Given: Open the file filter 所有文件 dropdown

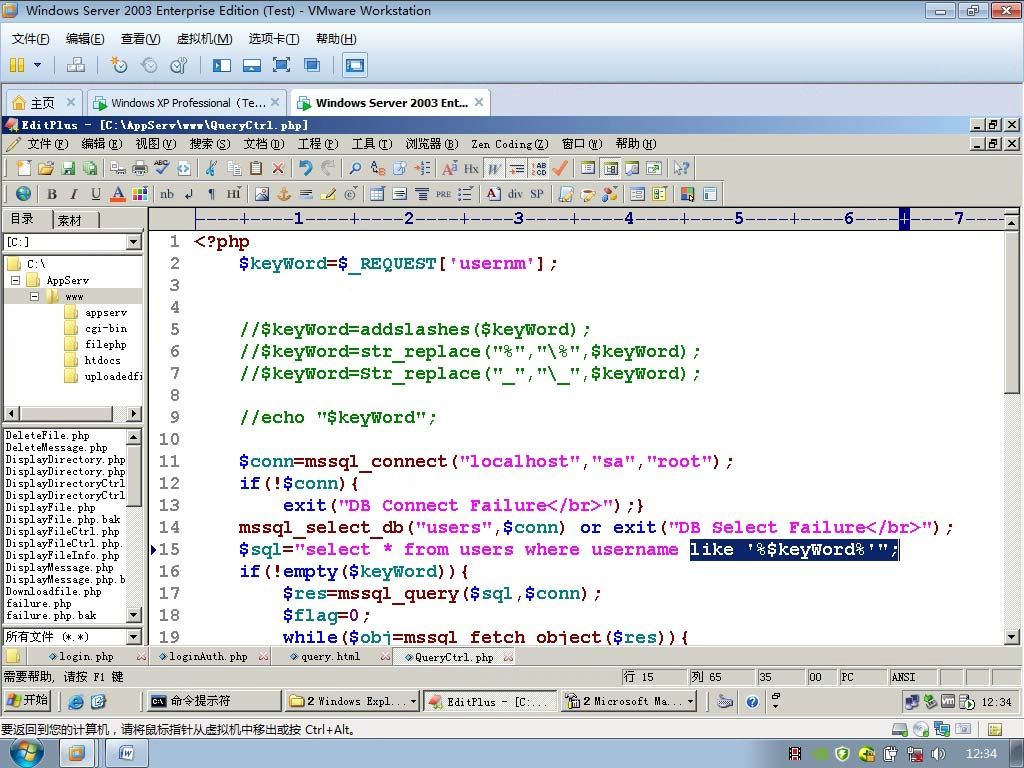Looking at the screenshot, I should tap(134, 637).
